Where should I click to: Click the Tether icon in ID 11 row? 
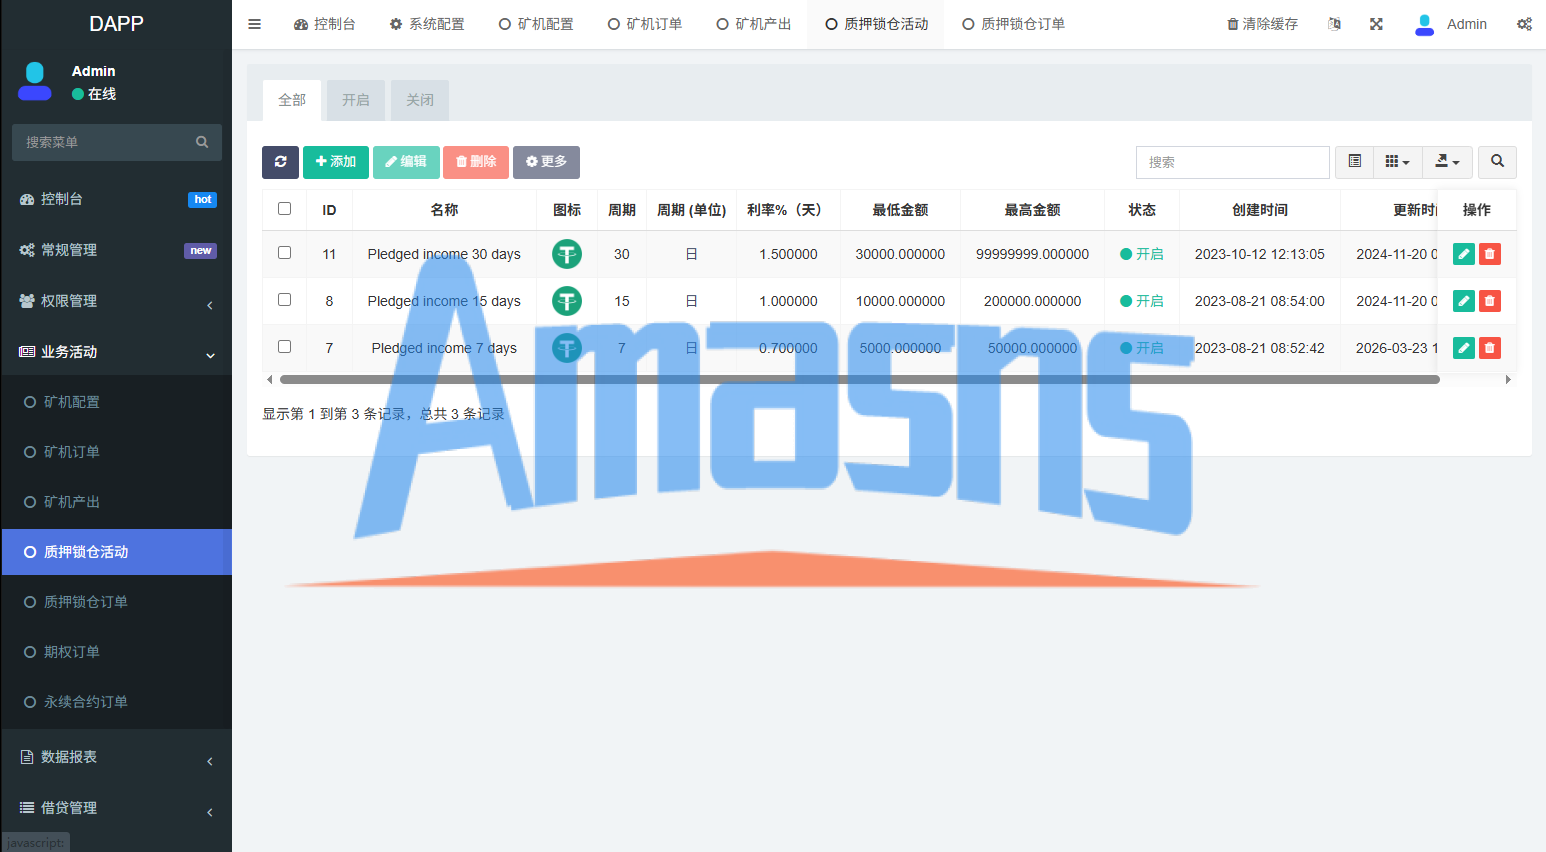click(567, 254)
